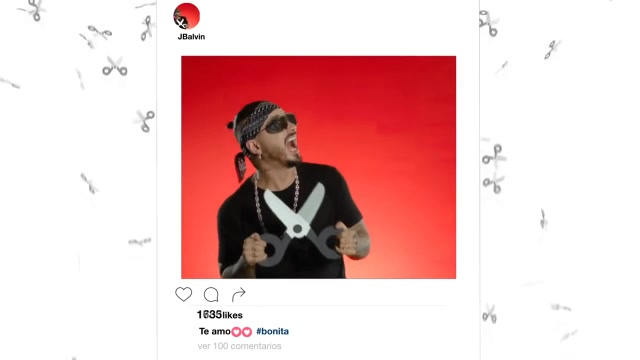Like the post with the heart icon
The width and height of the screenshot is (640, 360).
point(183,294)
